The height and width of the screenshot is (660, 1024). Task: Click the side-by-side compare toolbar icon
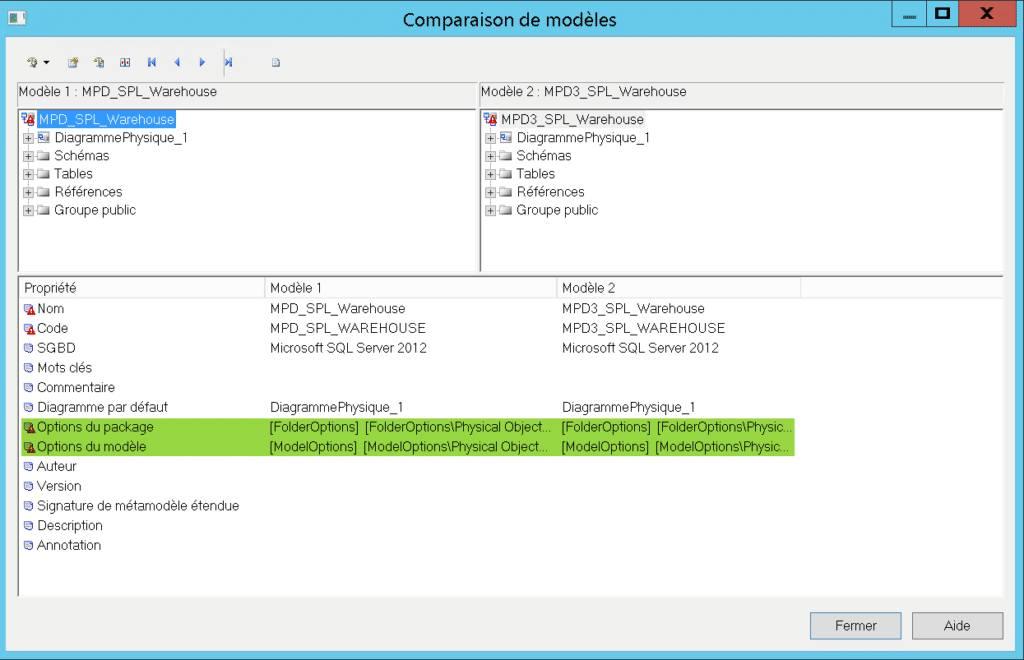(125, 63)
